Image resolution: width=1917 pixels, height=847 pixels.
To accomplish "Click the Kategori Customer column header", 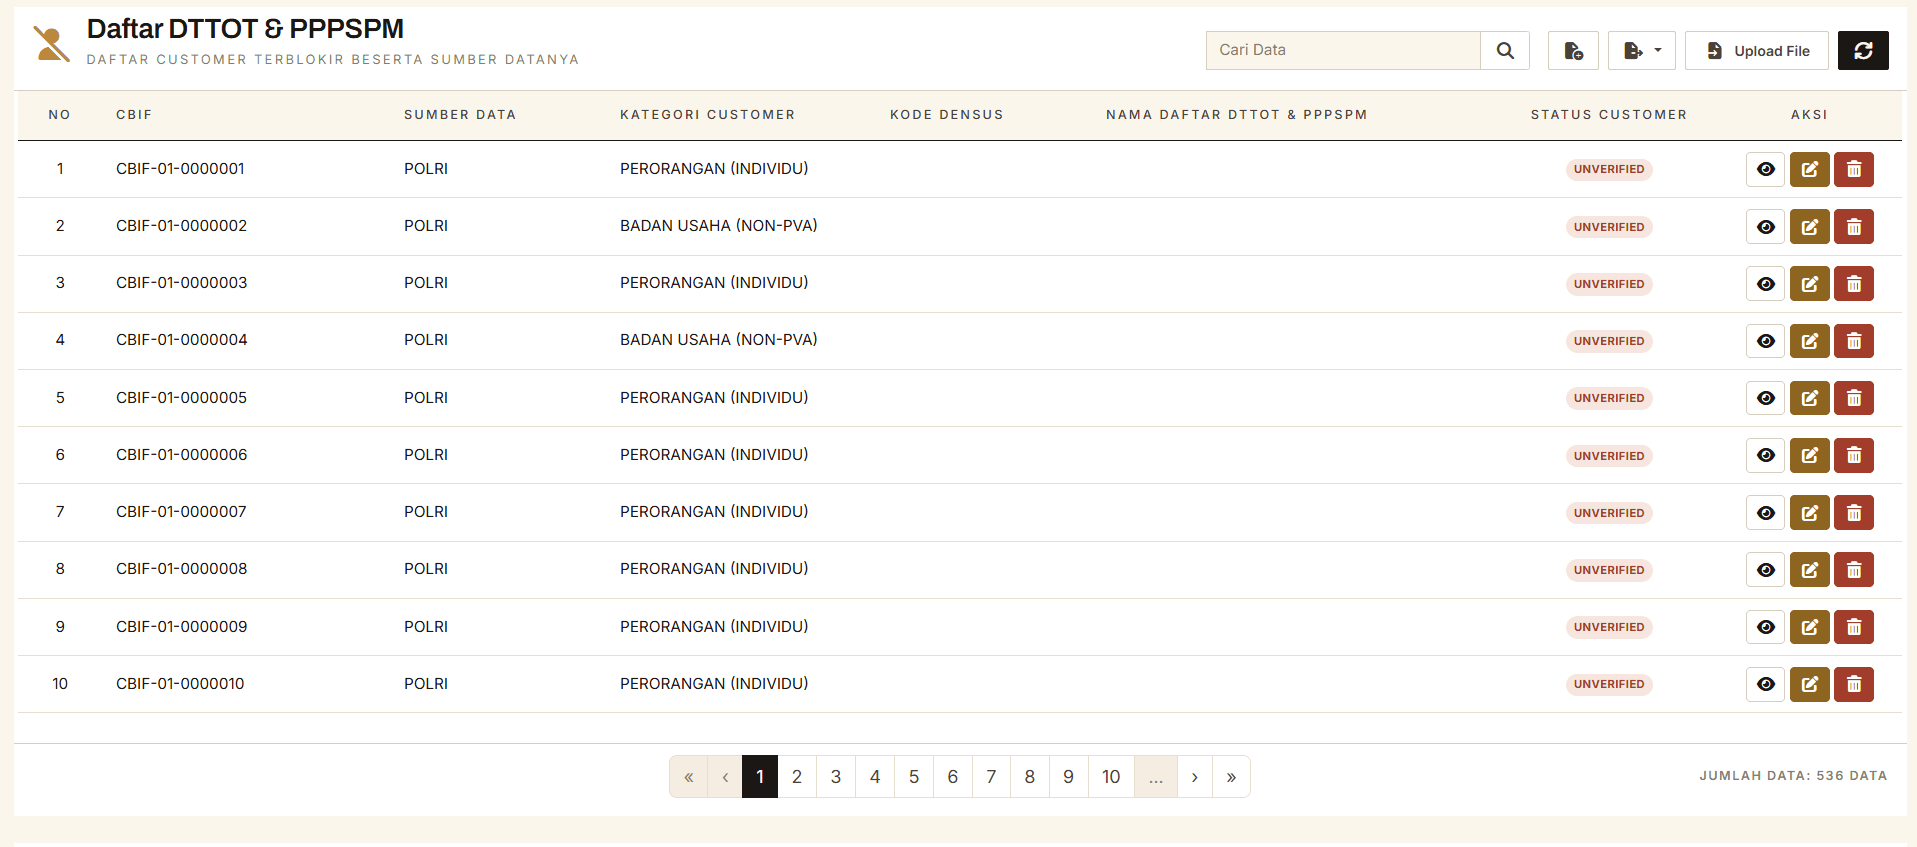I will (707, 115).
